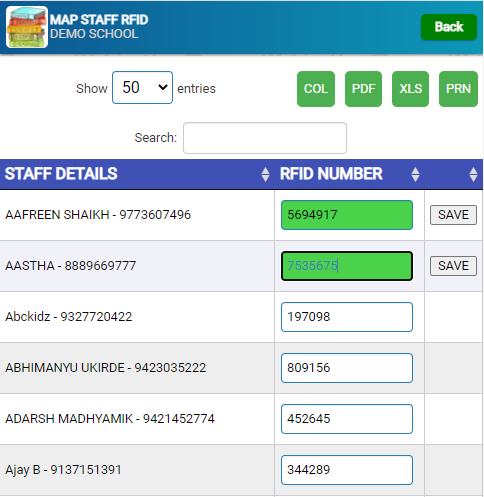Edit ABHIMANYU UKIRDE RFID field 809156

tap(347, 368)
